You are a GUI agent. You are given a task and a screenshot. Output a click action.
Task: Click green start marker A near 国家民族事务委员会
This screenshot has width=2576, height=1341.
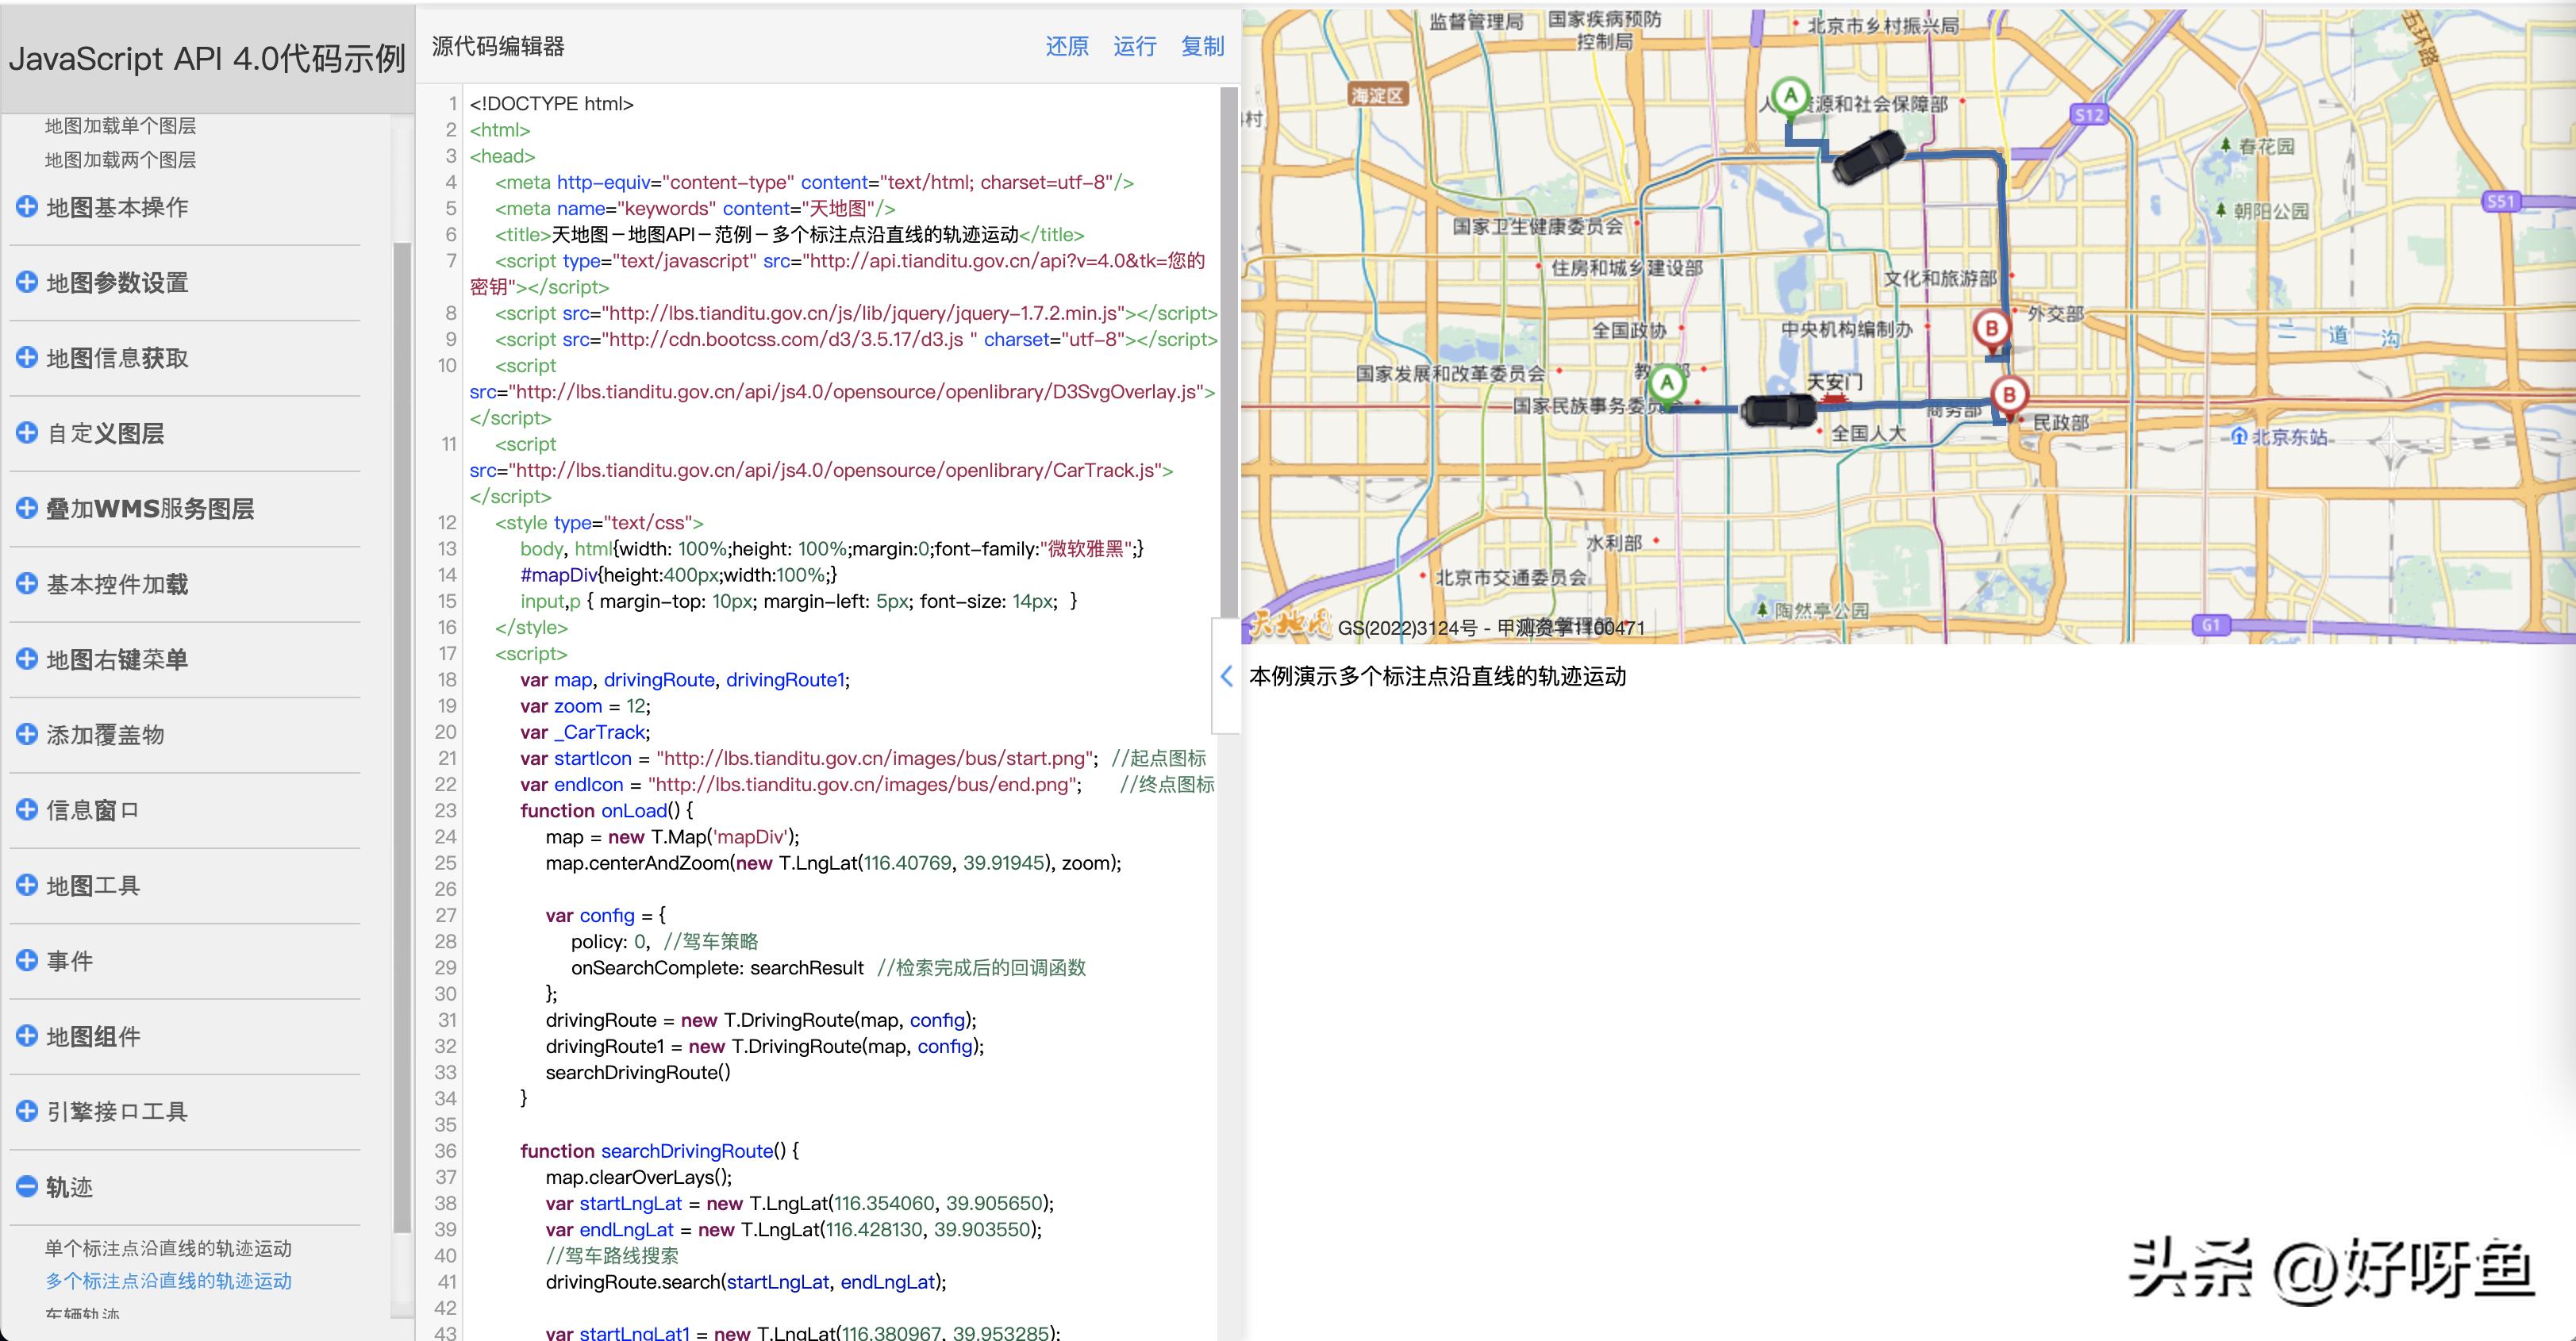click(x=1666, y=383)
